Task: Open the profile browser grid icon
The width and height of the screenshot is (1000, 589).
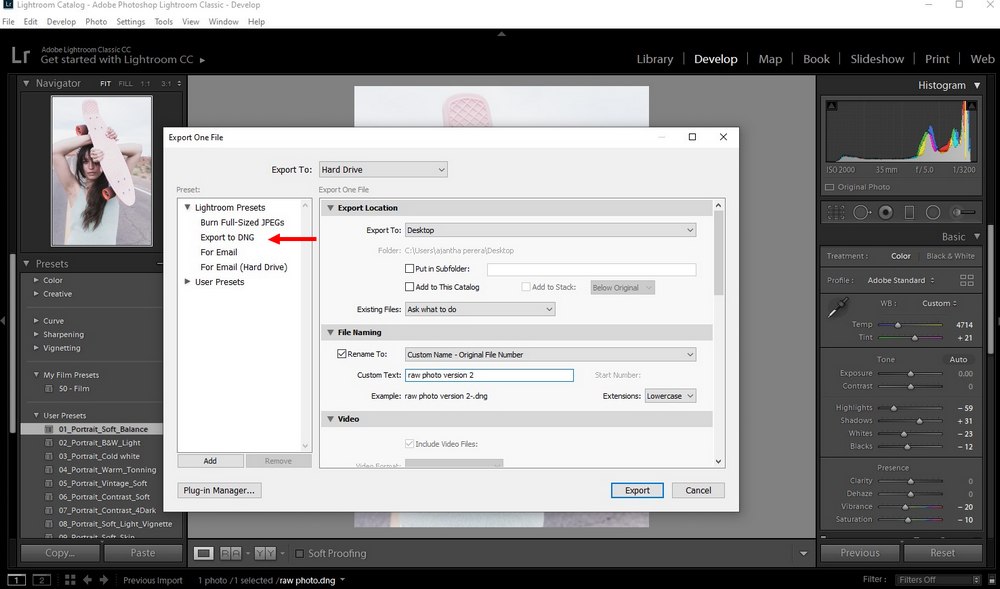Action: tap(966, 280)
